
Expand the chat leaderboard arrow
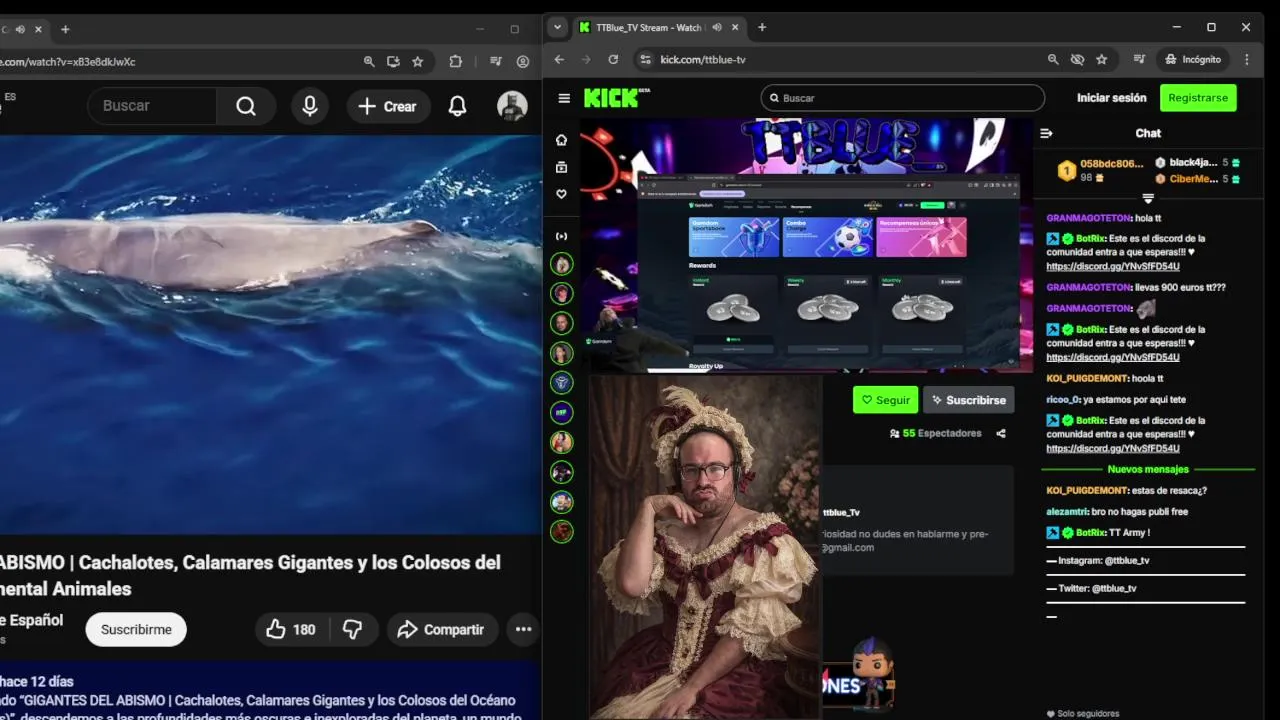(1148, 199)
